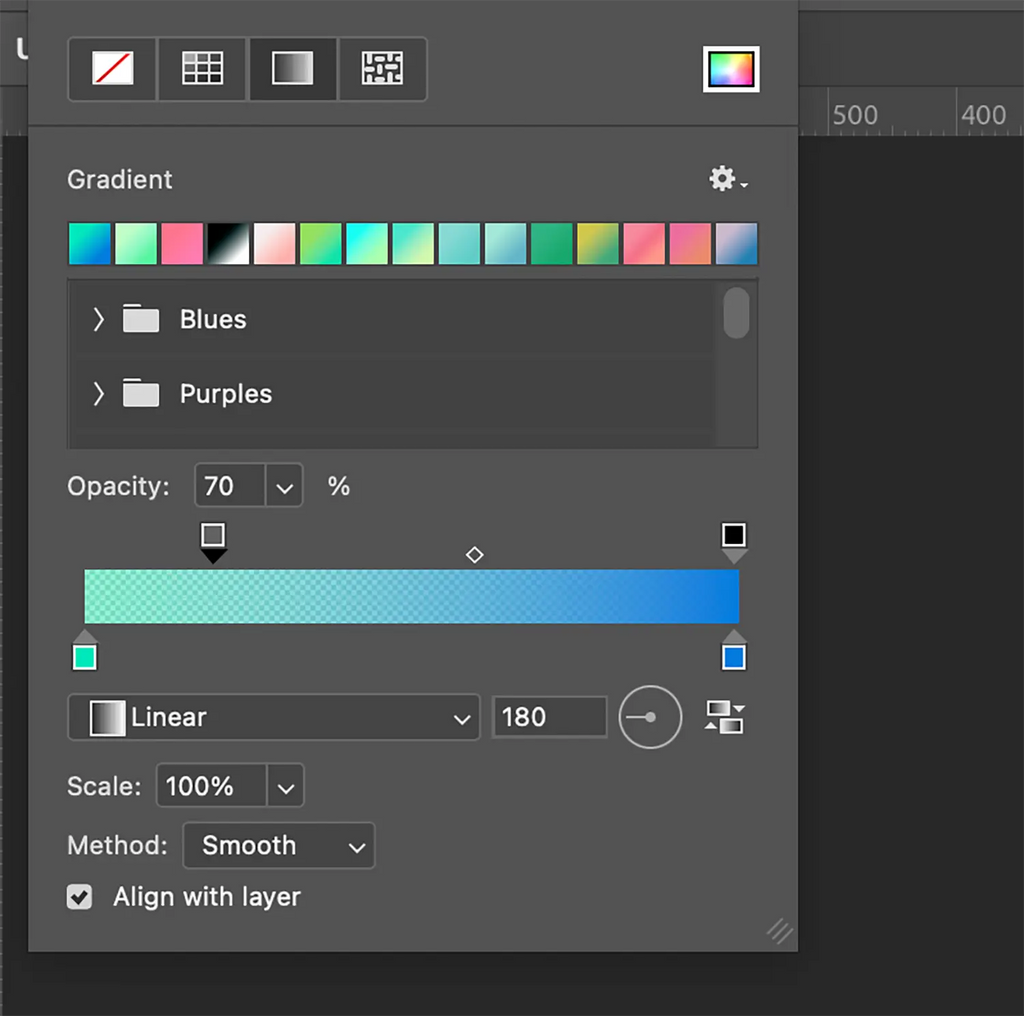Image resolution: width=1024 pixels, height=1016 pixels.
Task: Click the gradient list scrollbar thumb
Action: tap(737, 313)
